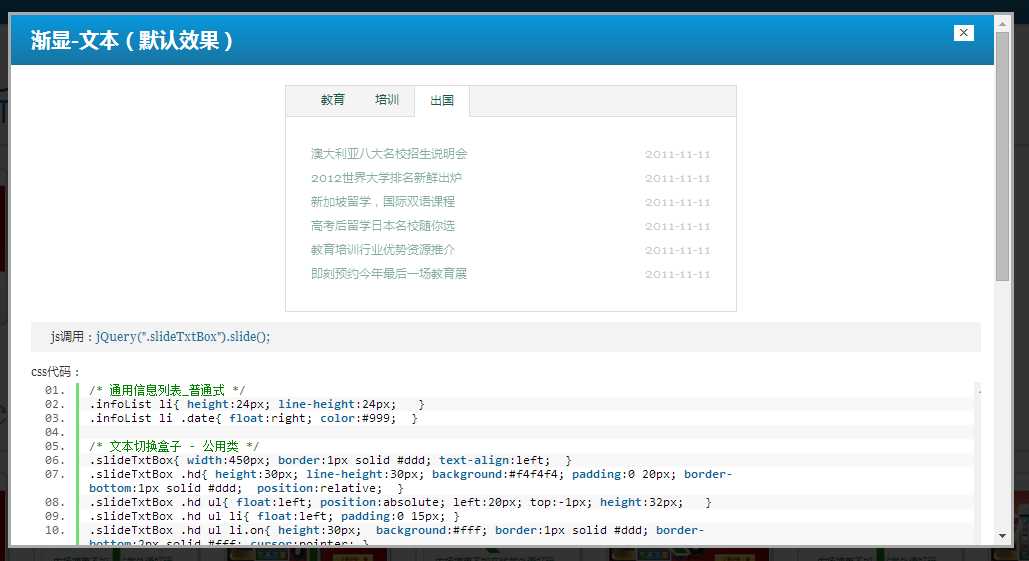Click the comment 通用信息列表_普通式
Image resolution: width=1029 pixels, height=561 pixels.
(167, 390)
